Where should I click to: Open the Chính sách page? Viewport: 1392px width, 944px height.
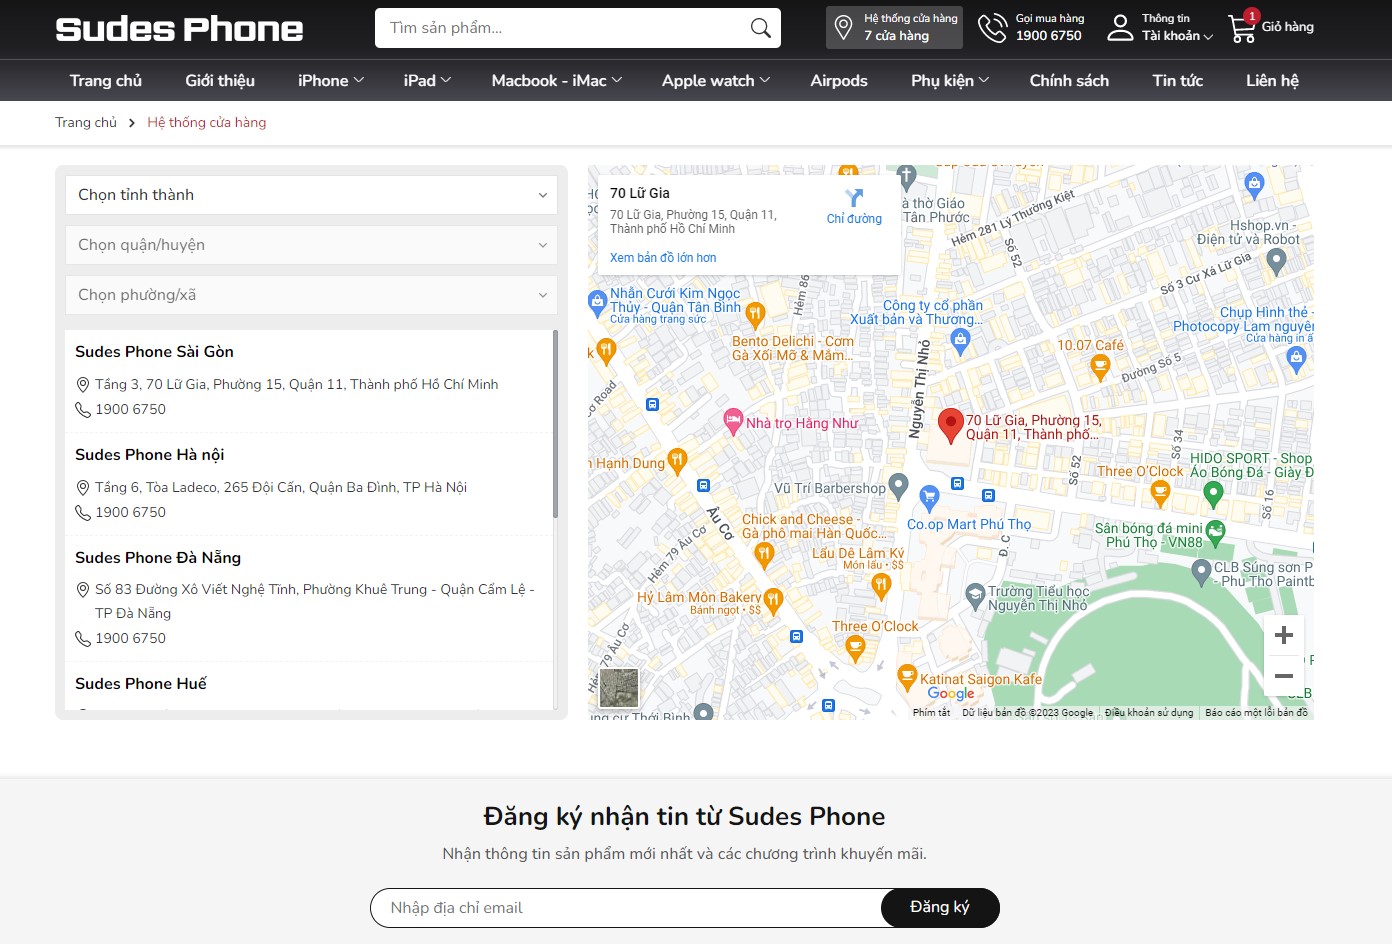(x=1069, y=81)
